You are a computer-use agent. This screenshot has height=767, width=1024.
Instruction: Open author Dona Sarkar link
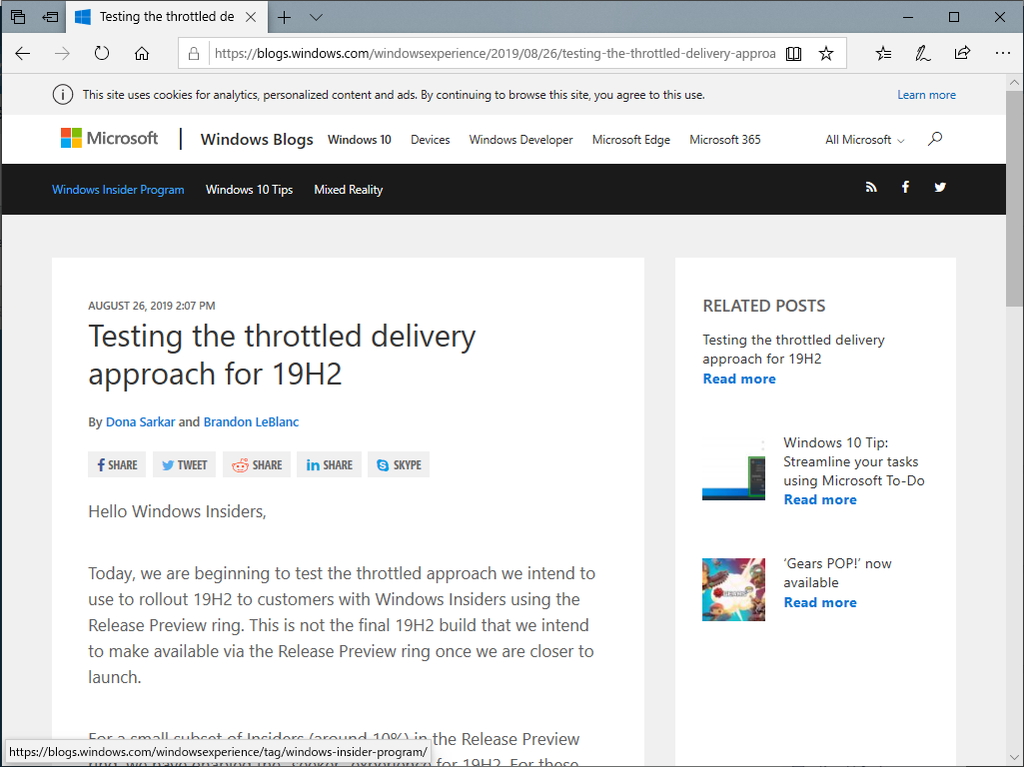140,421
